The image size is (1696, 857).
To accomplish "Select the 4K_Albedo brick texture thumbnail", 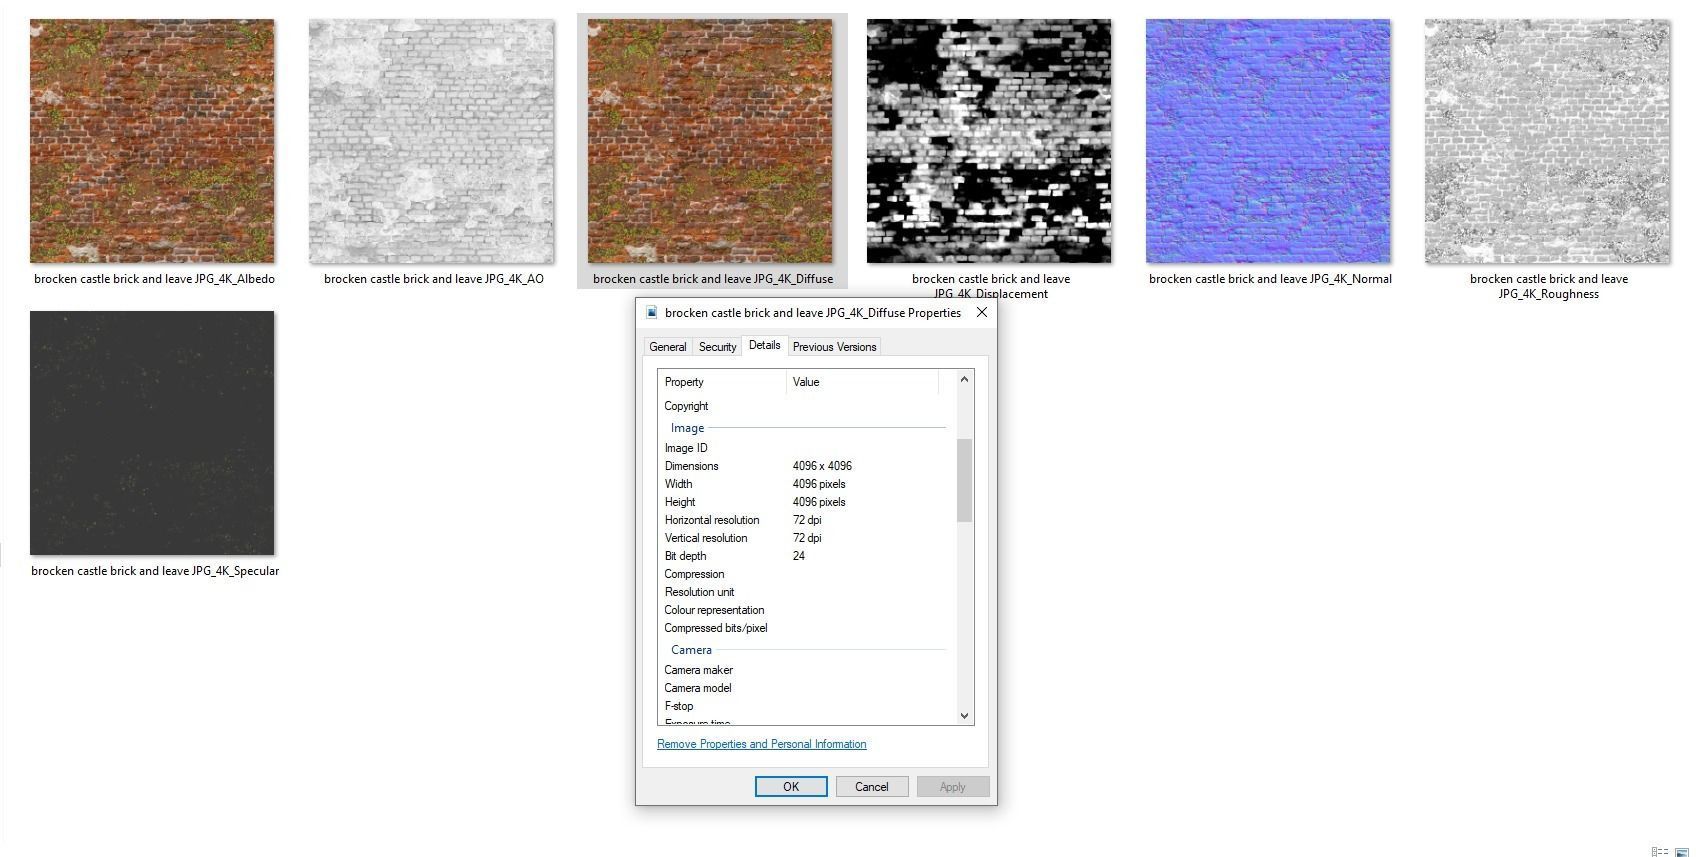I will [152, 141].
